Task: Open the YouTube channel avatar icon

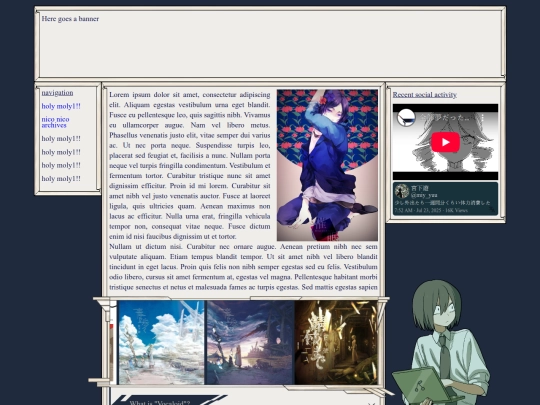Action: click(406, 118)
